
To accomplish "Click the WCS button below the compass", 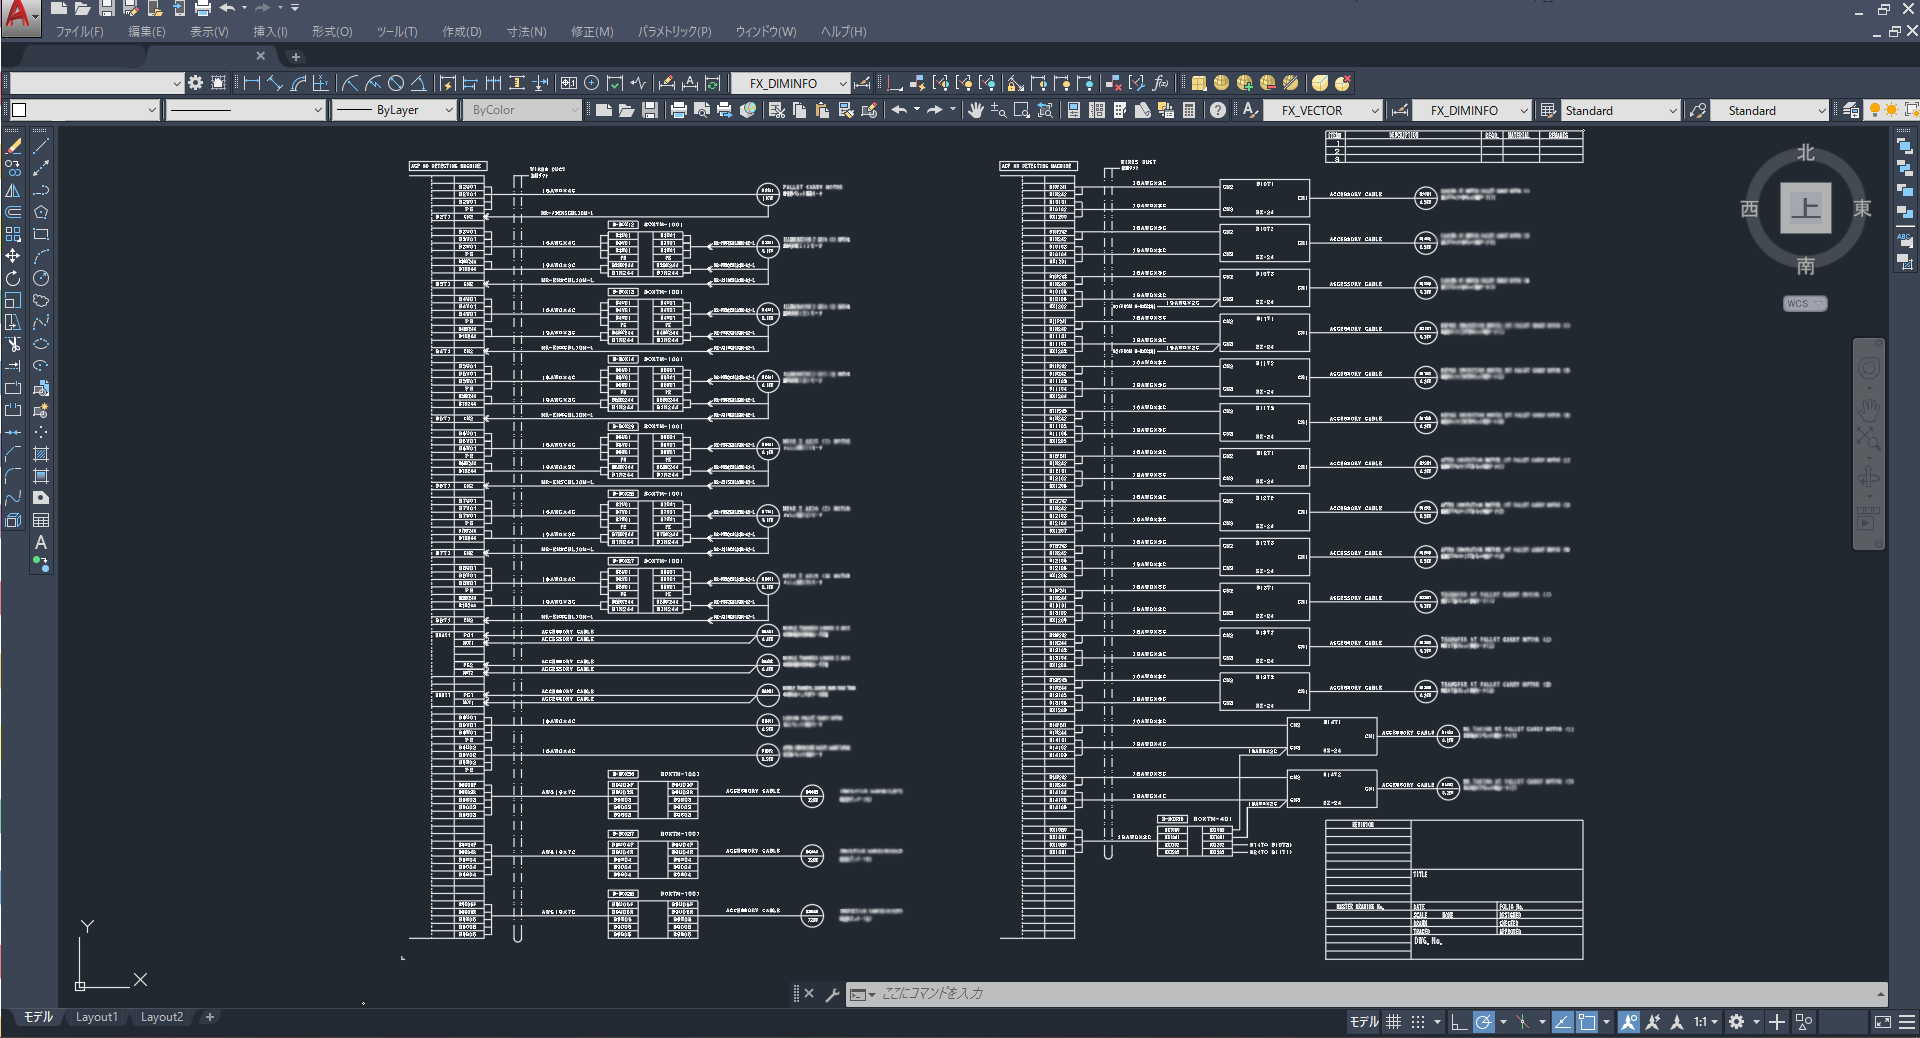I will [1804, 304].
